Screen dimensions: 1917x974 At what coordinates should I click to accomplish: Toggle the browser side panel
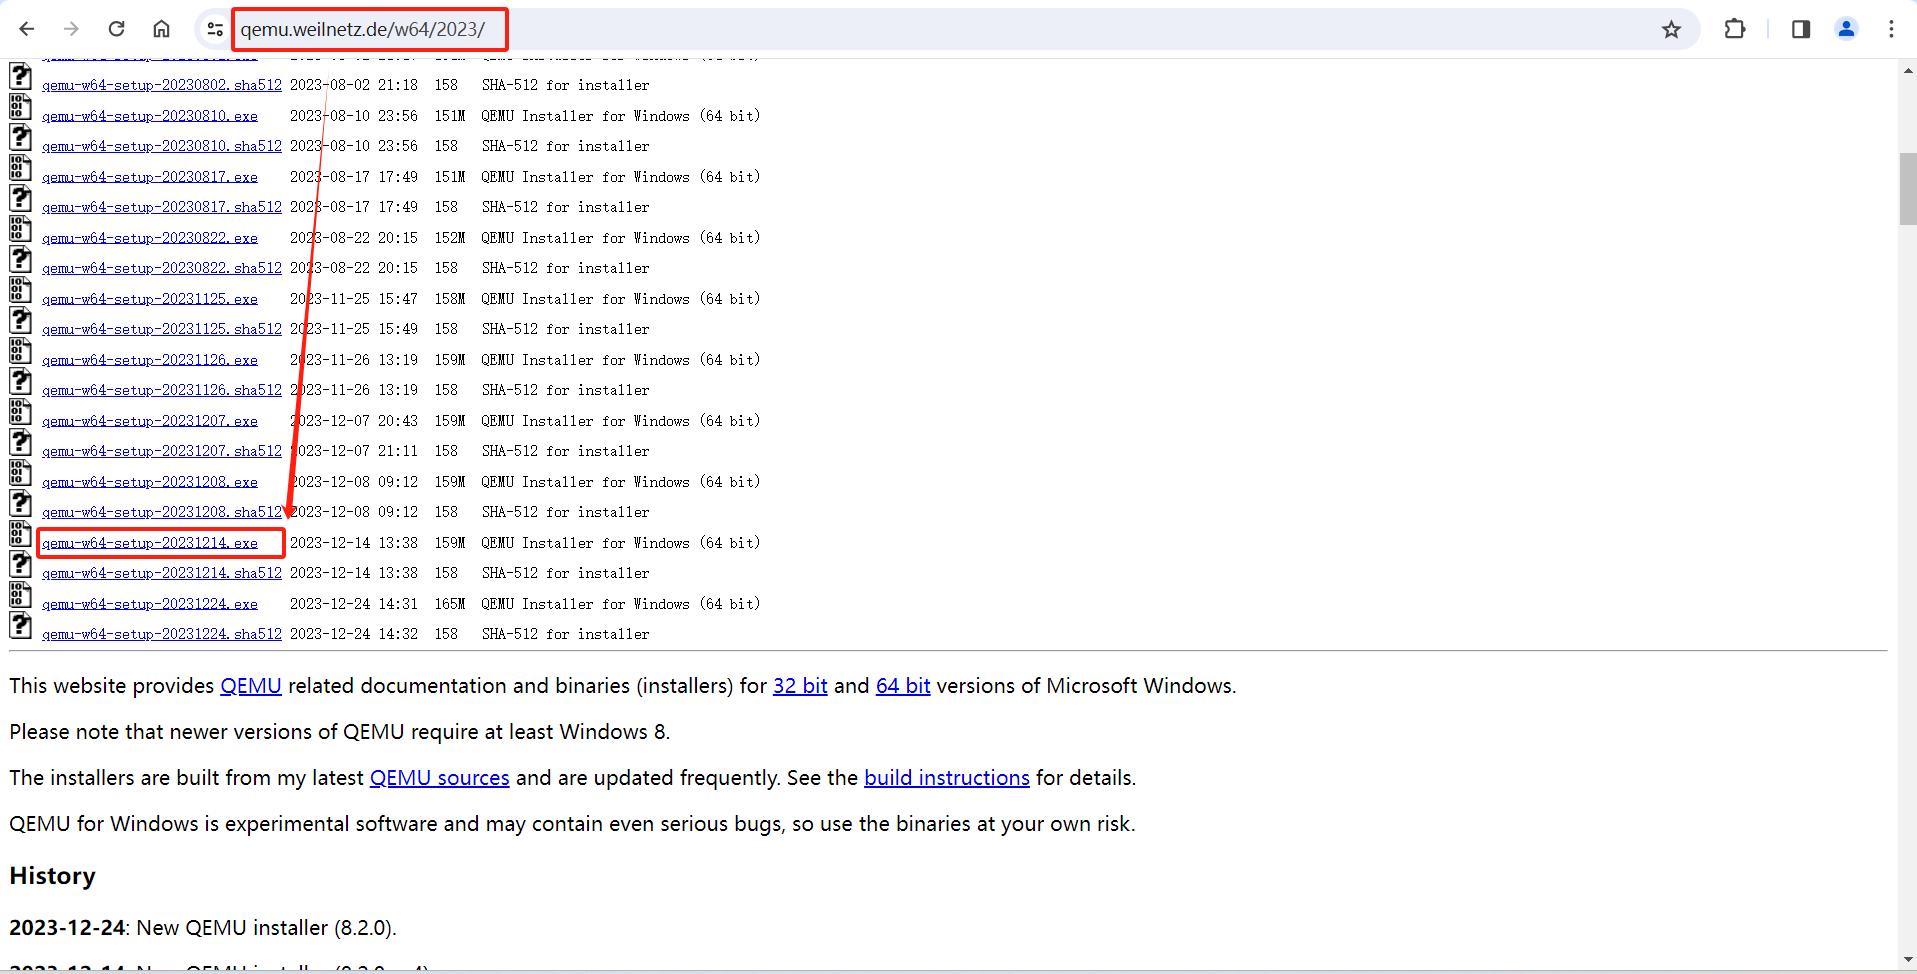click(1801, 29)
